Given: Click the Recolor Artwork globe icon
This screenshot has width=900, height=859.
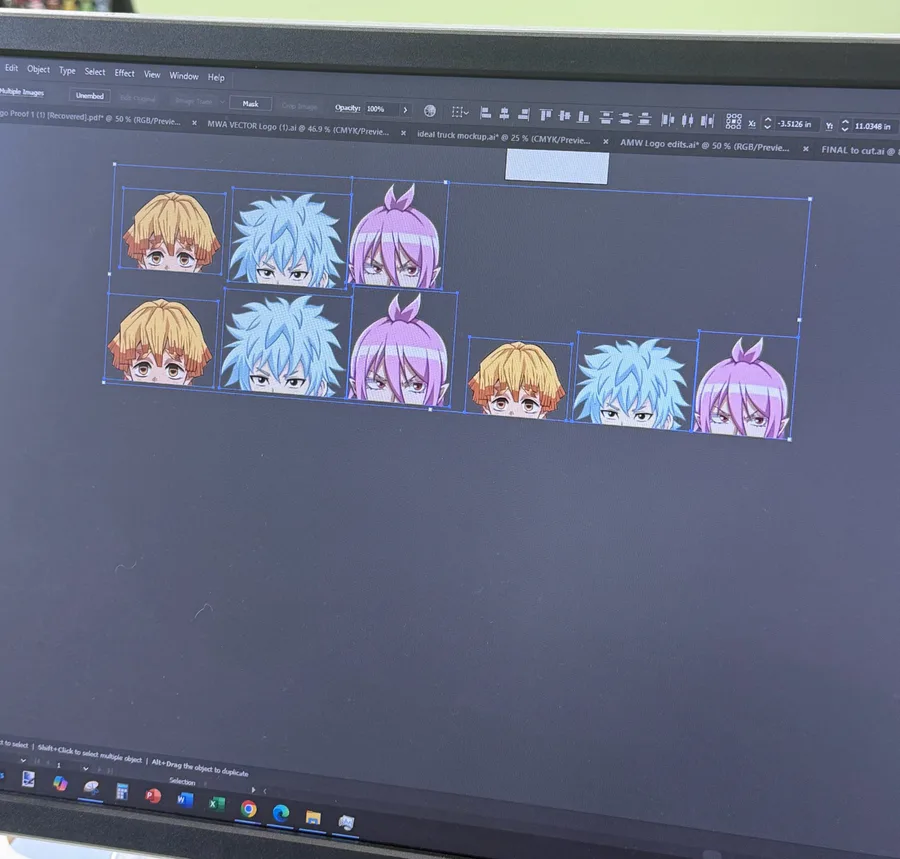Looking at the screenshot, I should [x=429, y=111].
